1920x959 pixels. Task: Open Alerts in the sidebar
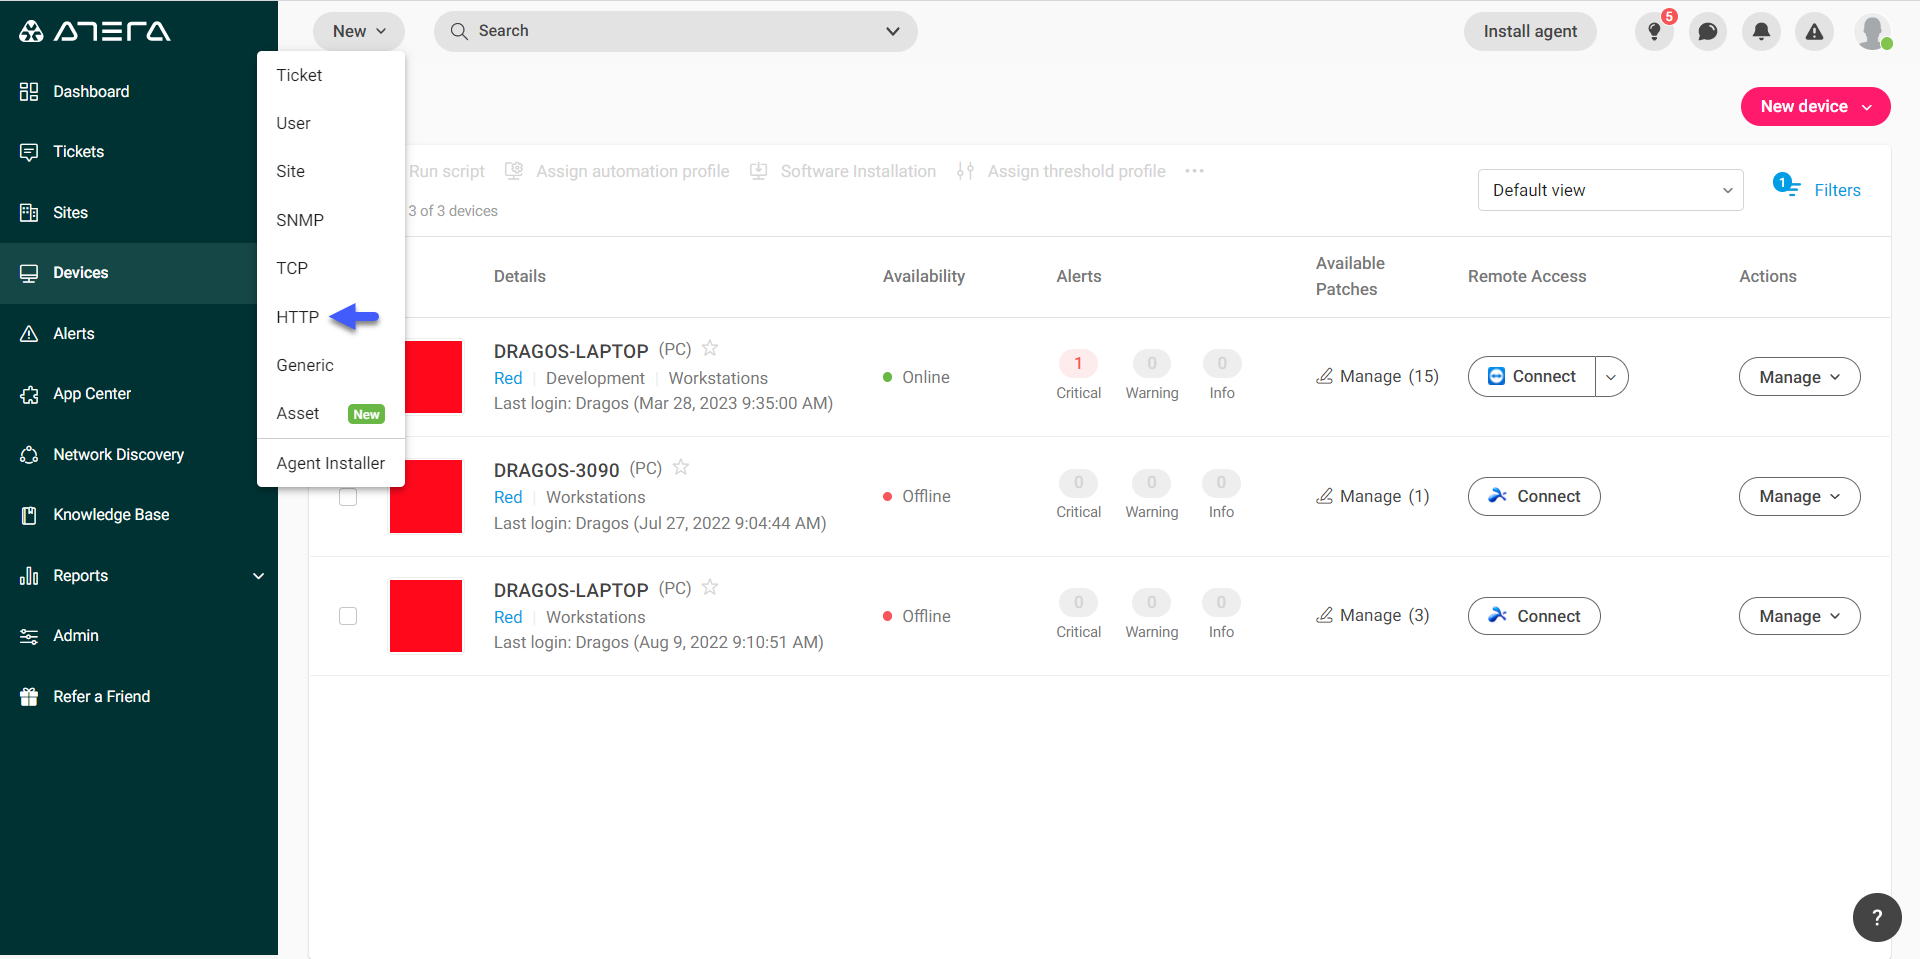point(73,334)
